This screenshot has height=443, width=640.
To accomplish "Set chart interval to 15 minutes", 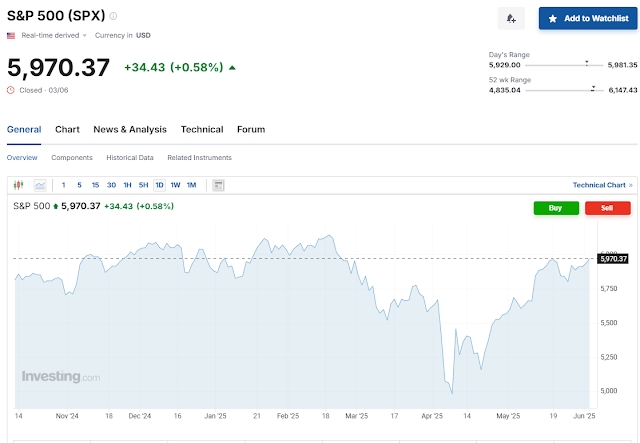I will point(95,185).
